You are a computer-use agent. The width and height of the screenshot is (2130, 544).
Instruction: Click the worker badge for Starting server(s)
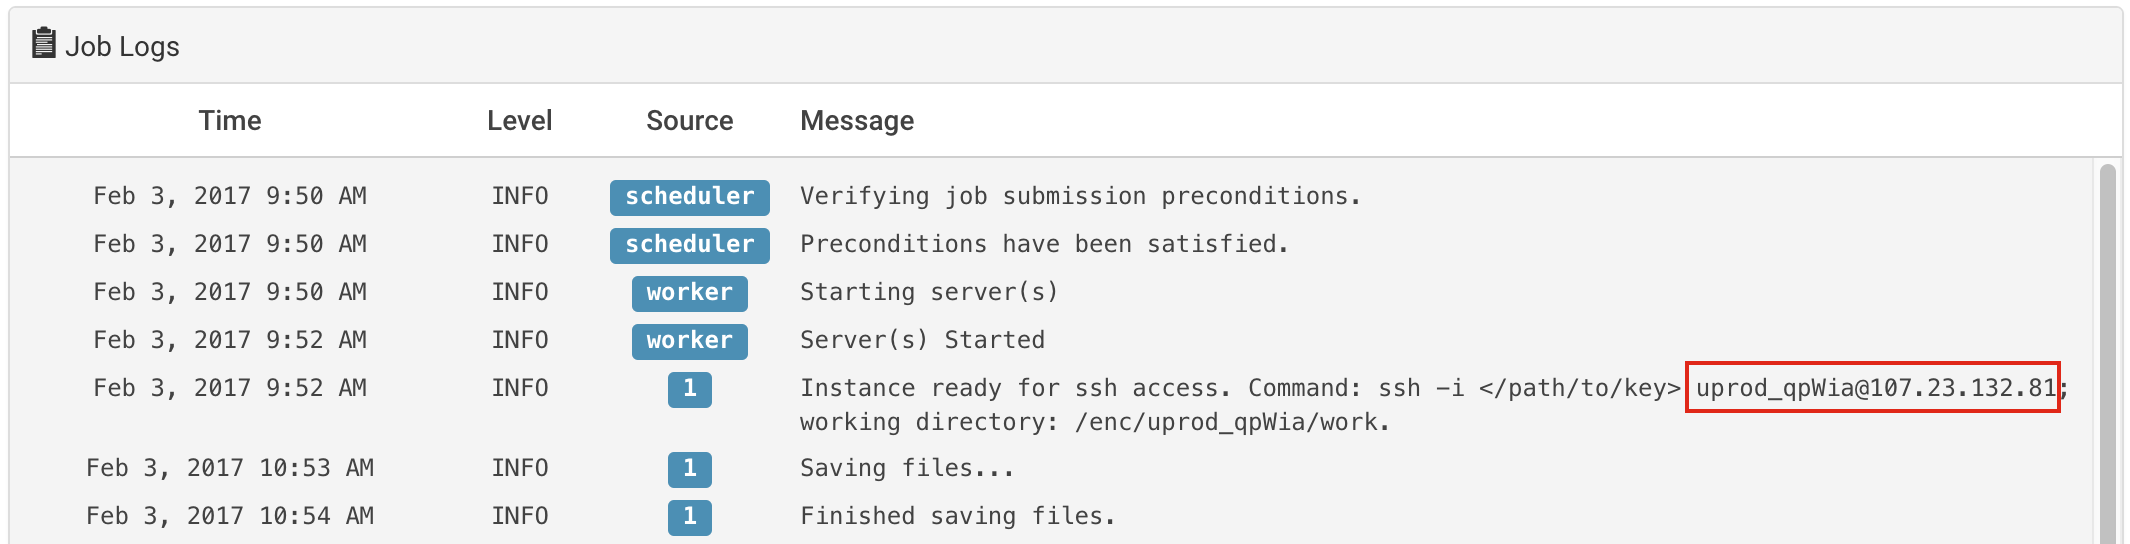[x=689, y=293]
